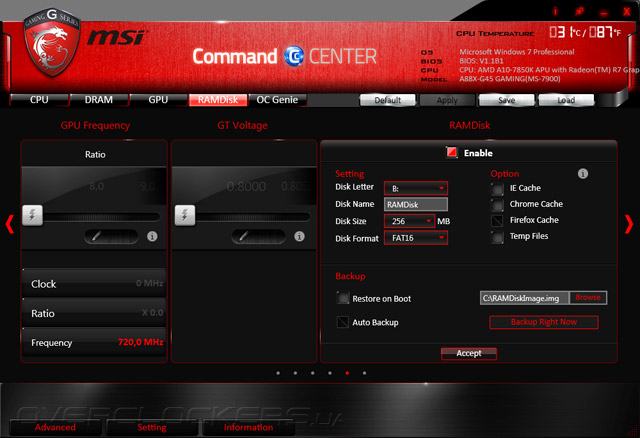Jump to sixth page dot indicator
This screenshot has height=438, width=640.
click(x=364, y=373)
